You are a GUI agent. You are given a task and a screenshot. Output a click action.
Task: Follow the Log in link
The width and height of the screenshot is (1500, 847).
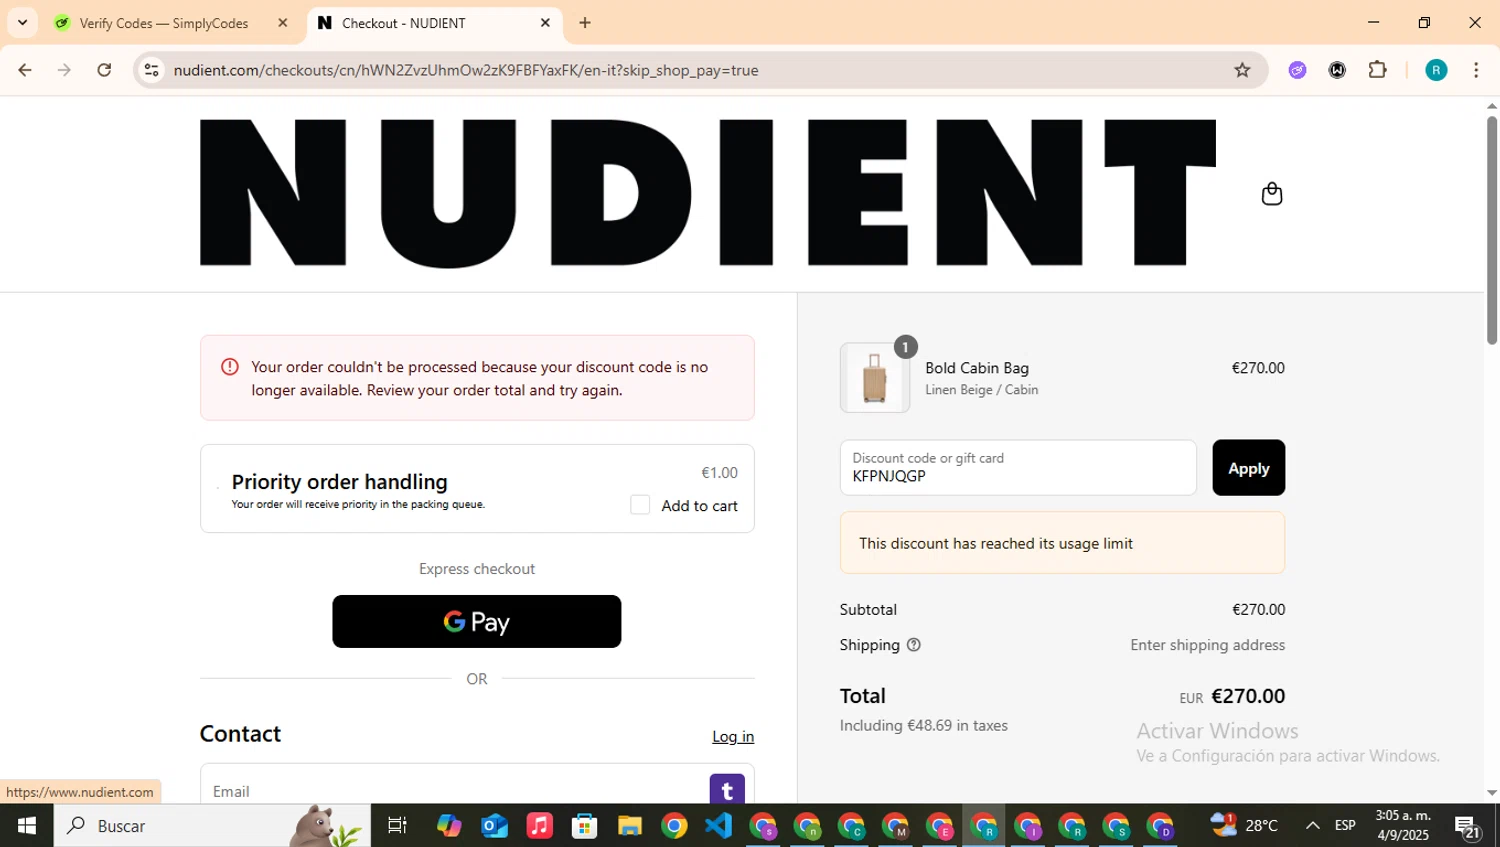pos(733,736)
